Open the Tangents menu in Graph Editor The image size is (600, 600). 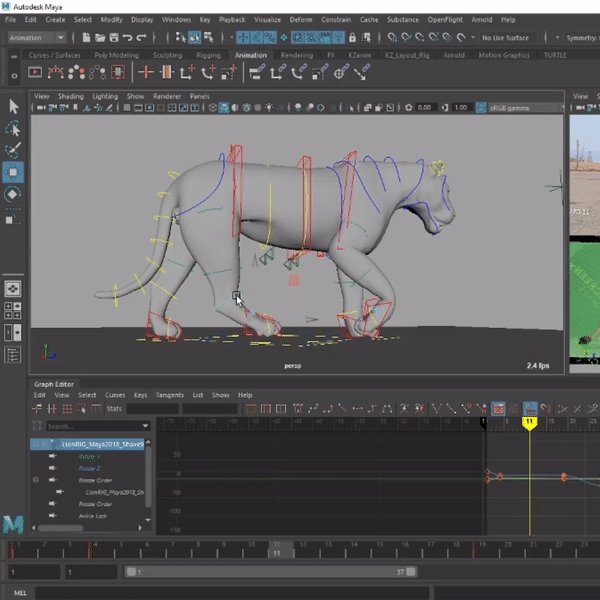pyautogui.click(x=170, y=395)
